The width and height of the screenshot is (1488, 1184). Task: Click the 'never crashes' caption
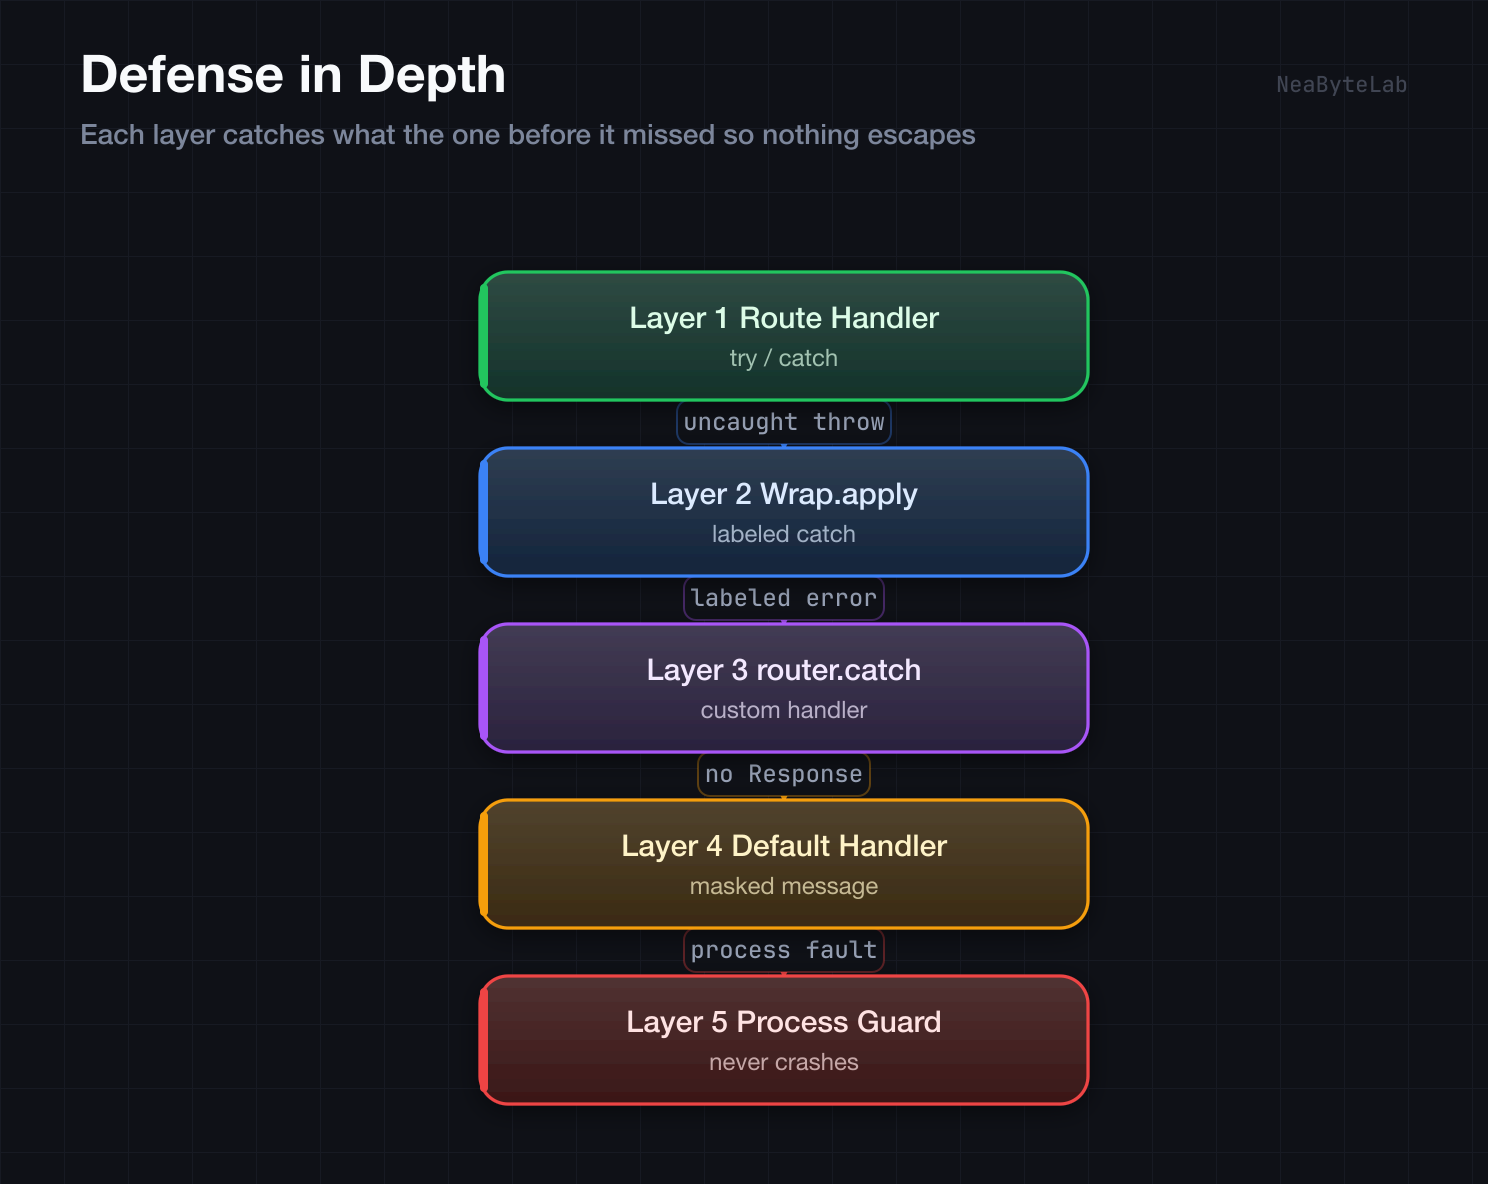click(784, 1062)
